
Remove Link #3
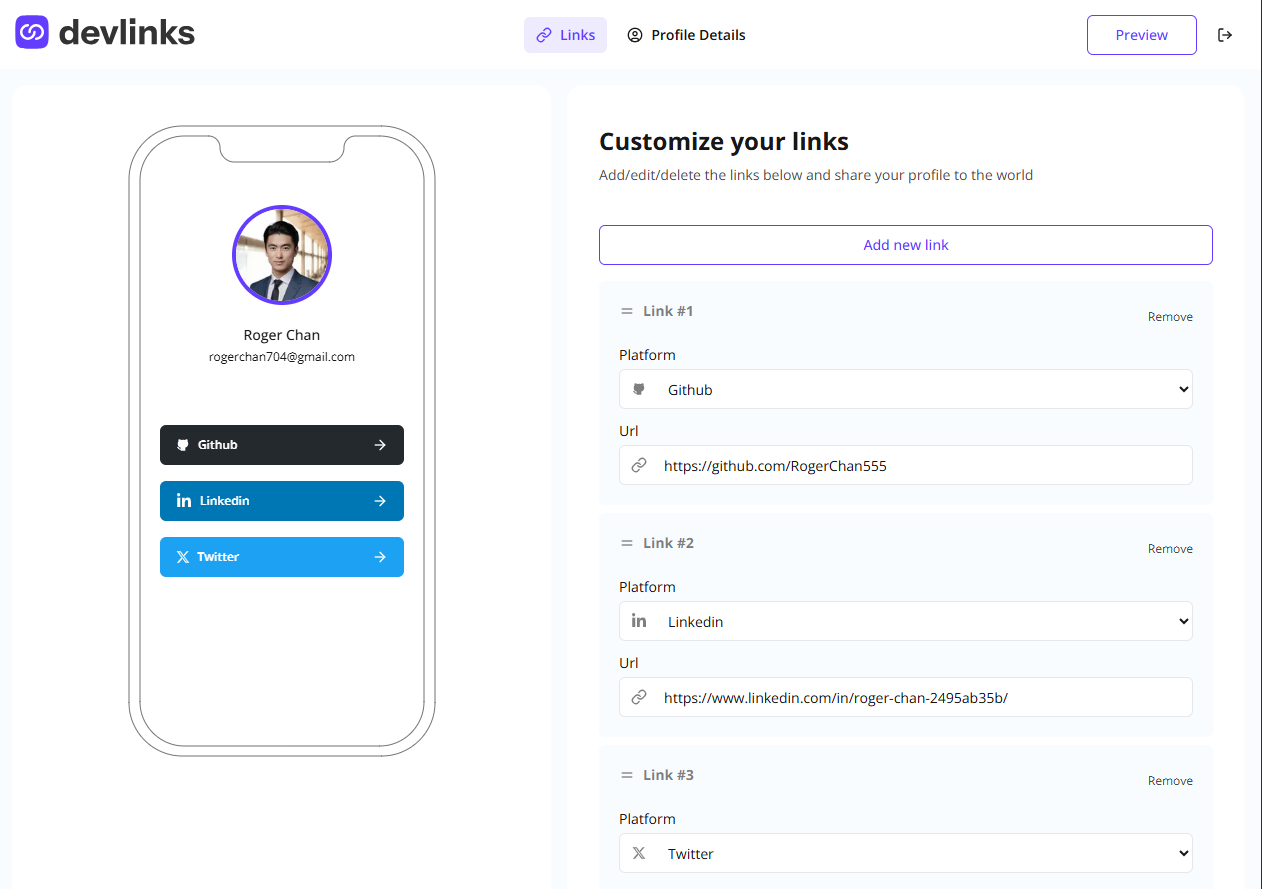pos(1170,781)
